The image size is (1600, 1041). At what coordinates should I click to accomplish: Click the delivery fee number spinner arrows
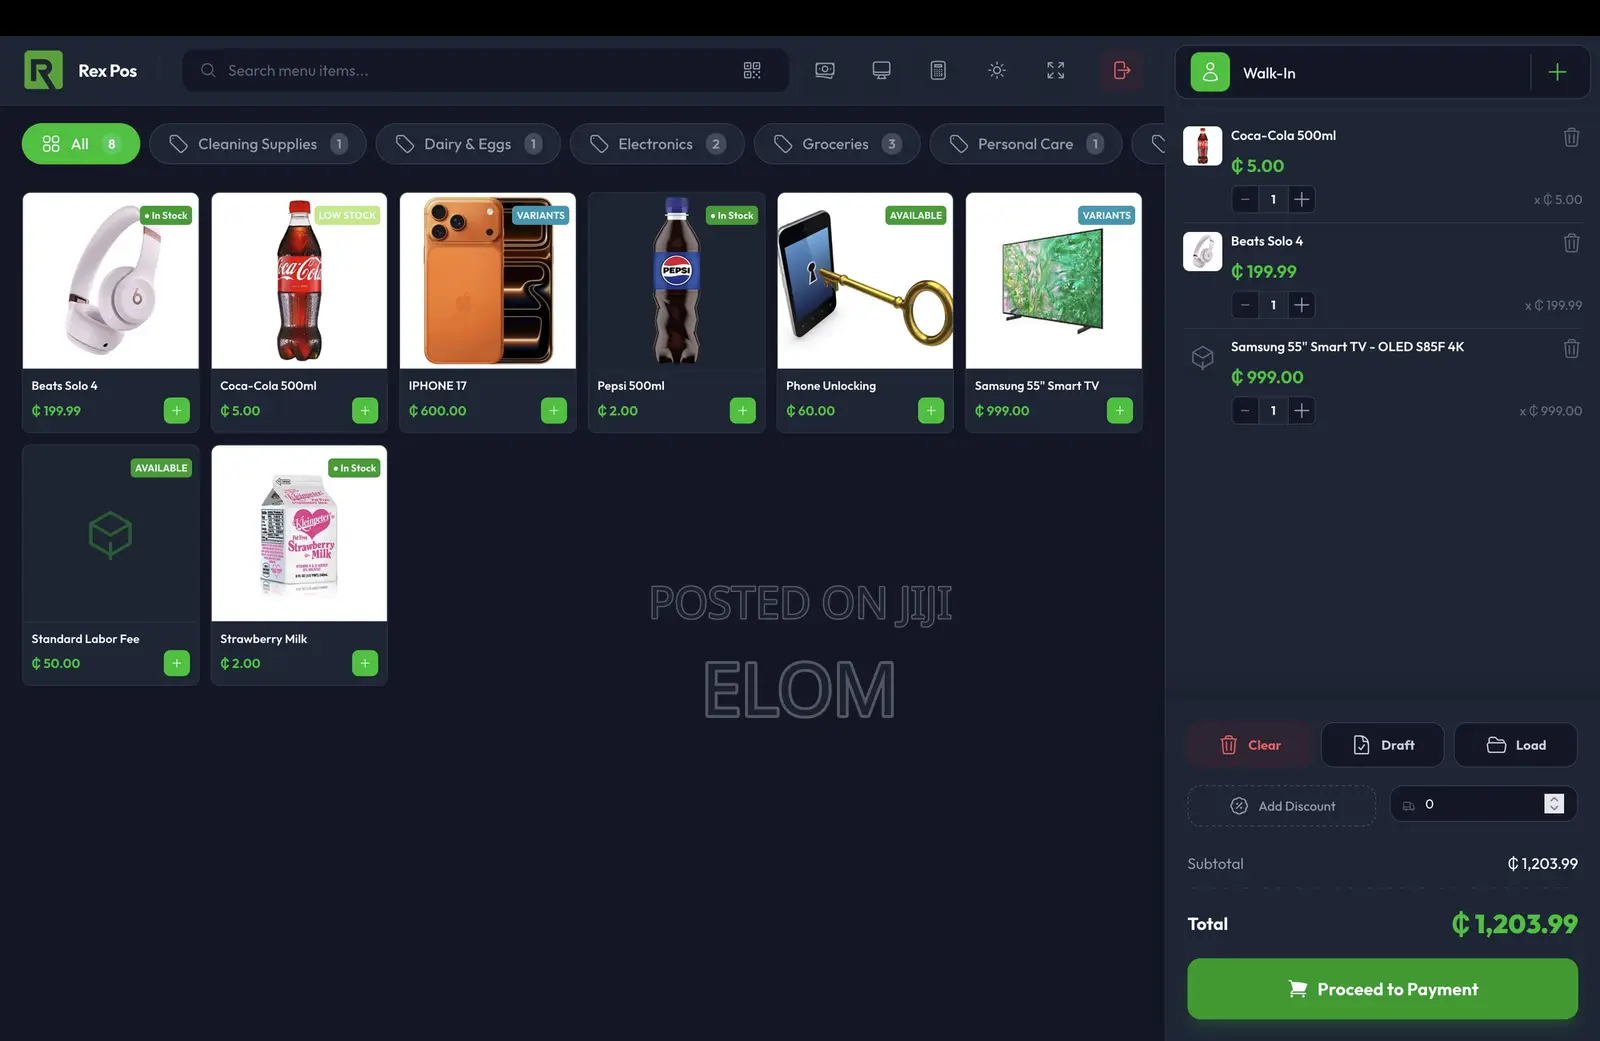point(1554,804)
